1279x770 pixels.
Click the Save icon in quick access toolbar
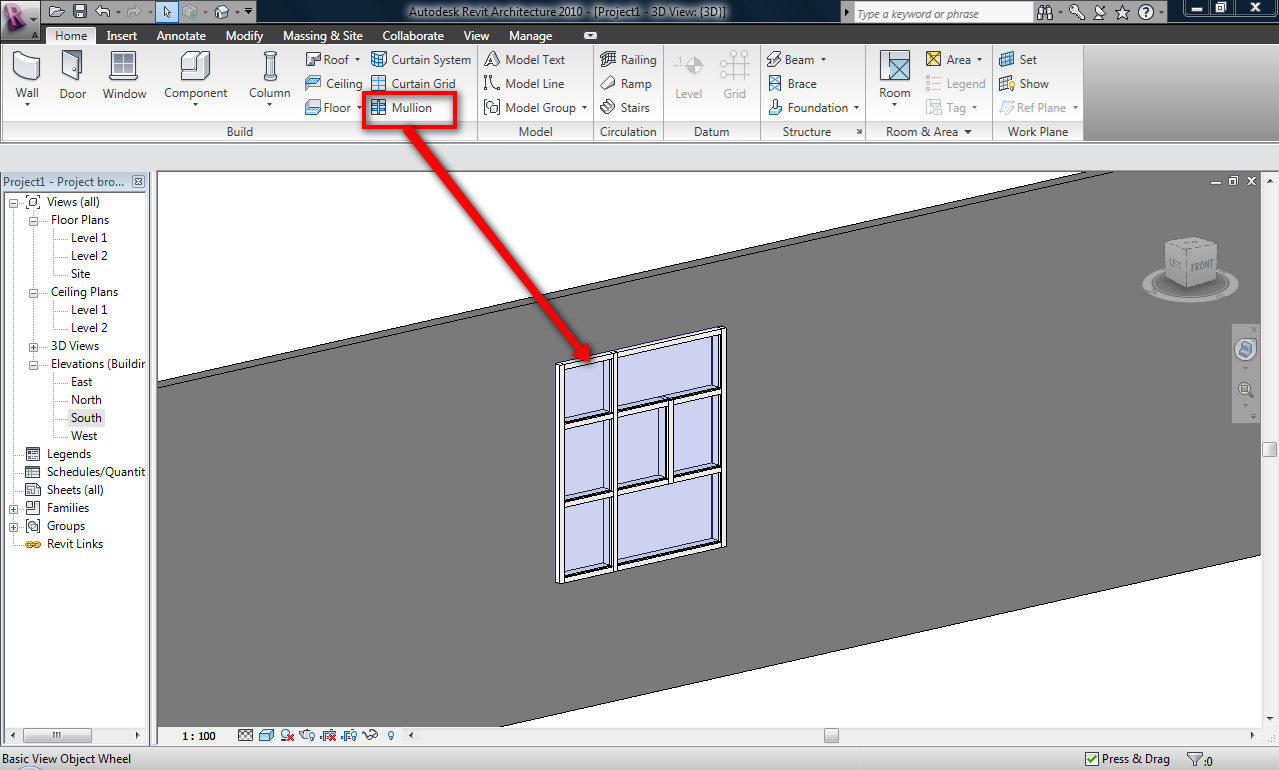click(80, 12)
